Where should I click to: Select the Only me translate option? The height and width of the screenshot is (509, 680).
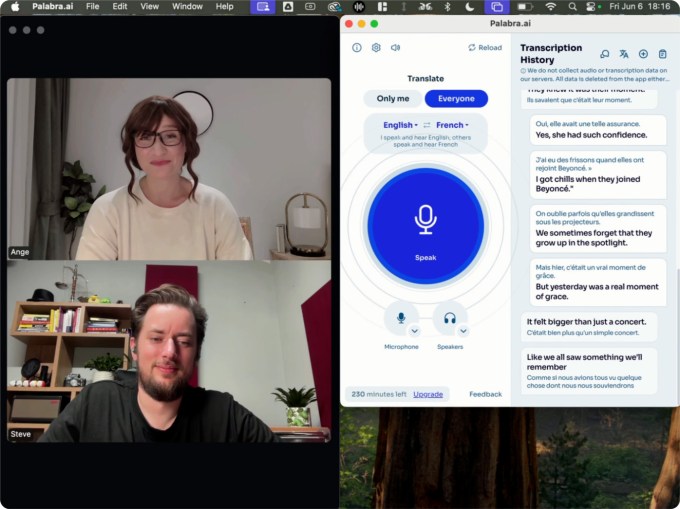392,98
